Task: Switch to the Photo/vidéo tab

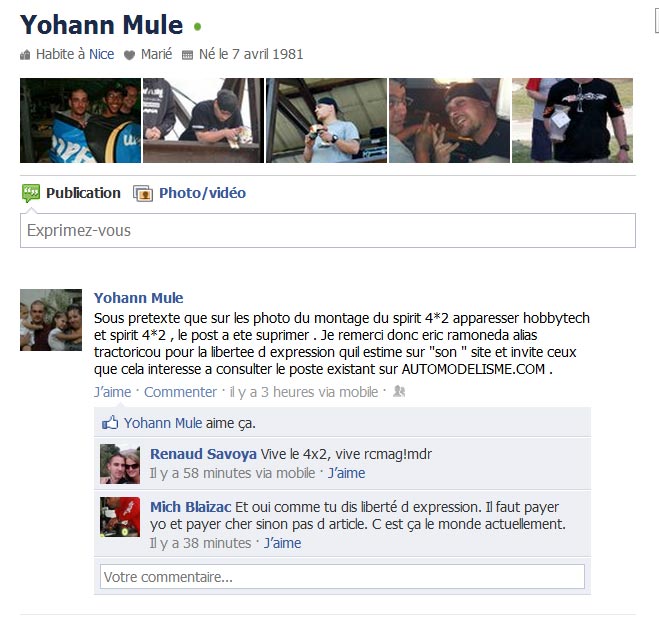Action: click(202, 193)
